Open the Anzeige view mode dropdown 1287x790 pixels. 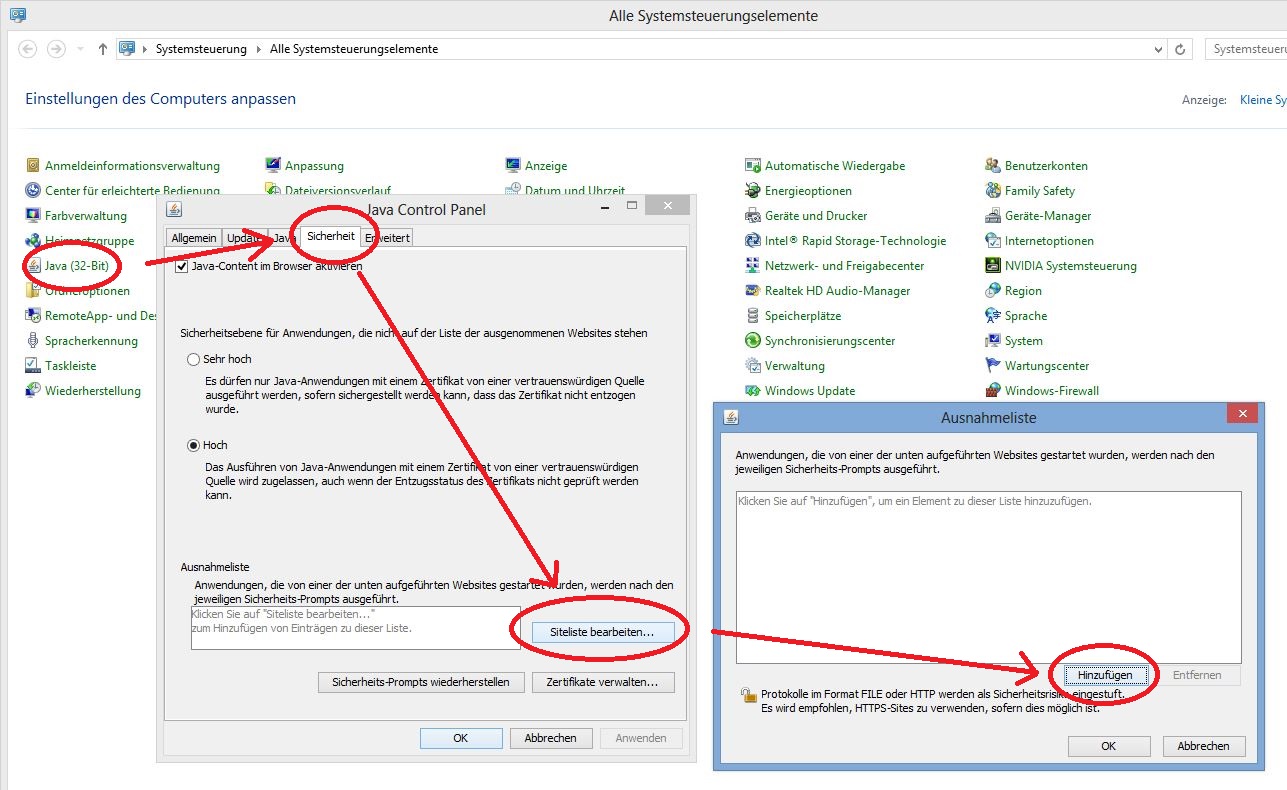point(1262,100)
